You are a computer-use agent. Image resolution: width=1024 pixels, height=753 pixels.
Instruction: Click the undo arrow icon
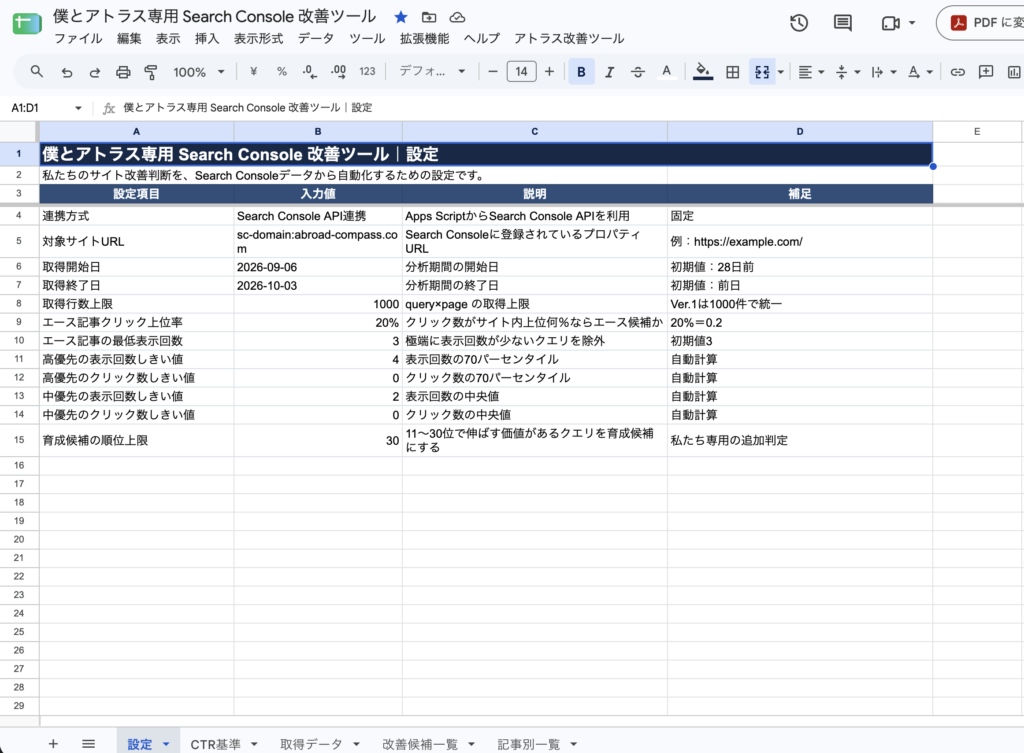click(67, 72)
